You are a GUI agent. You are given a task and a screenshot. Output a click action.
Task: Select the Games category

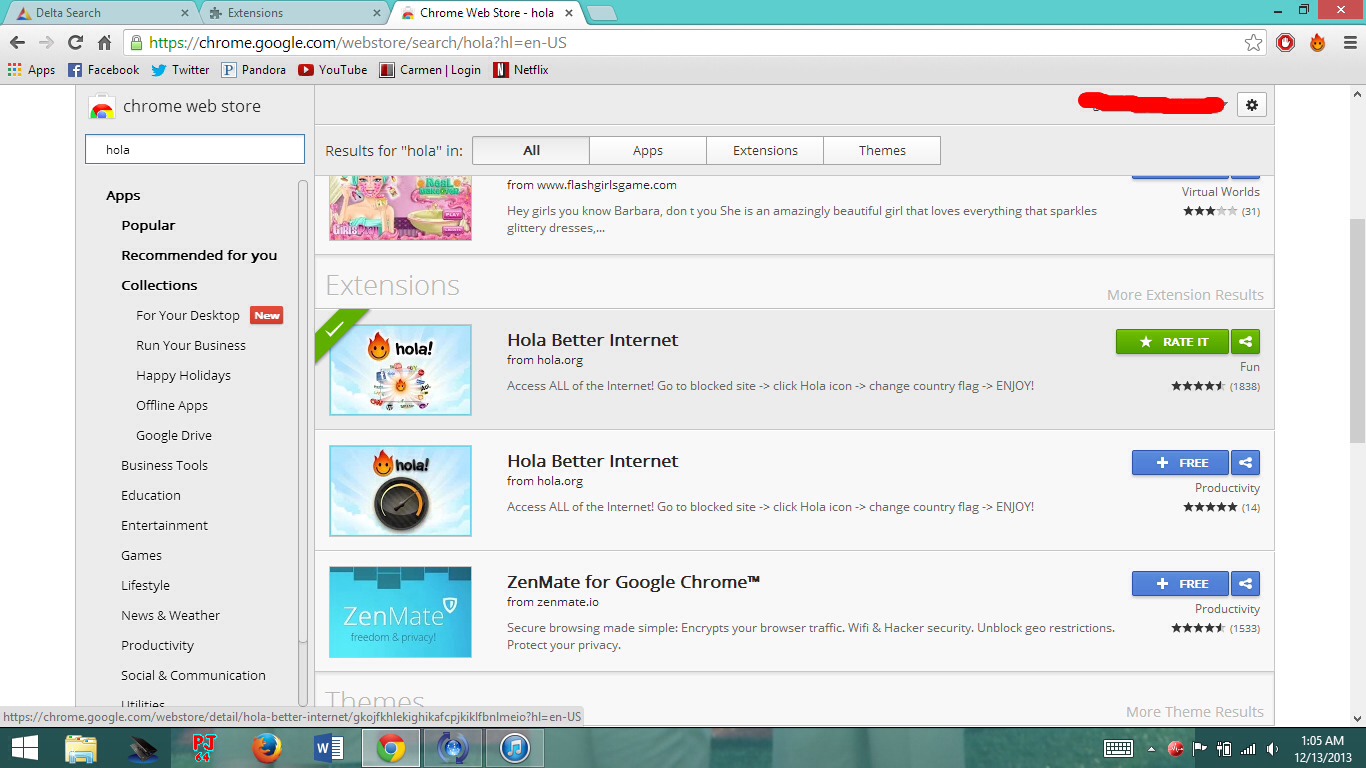point(141,555)
